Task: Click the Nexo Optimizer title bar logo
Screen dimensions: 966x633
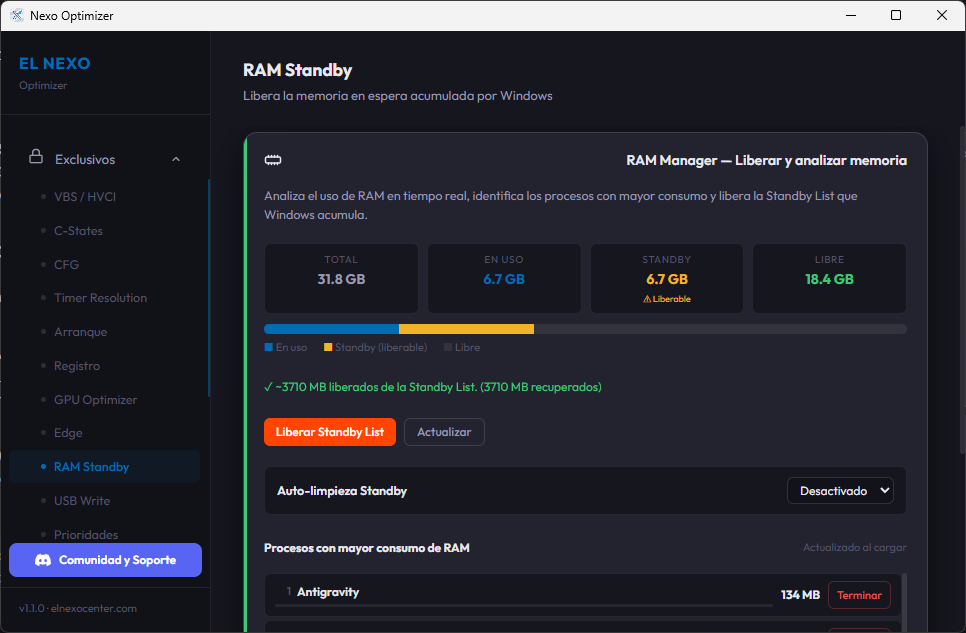Action: (x=17, y=15)
